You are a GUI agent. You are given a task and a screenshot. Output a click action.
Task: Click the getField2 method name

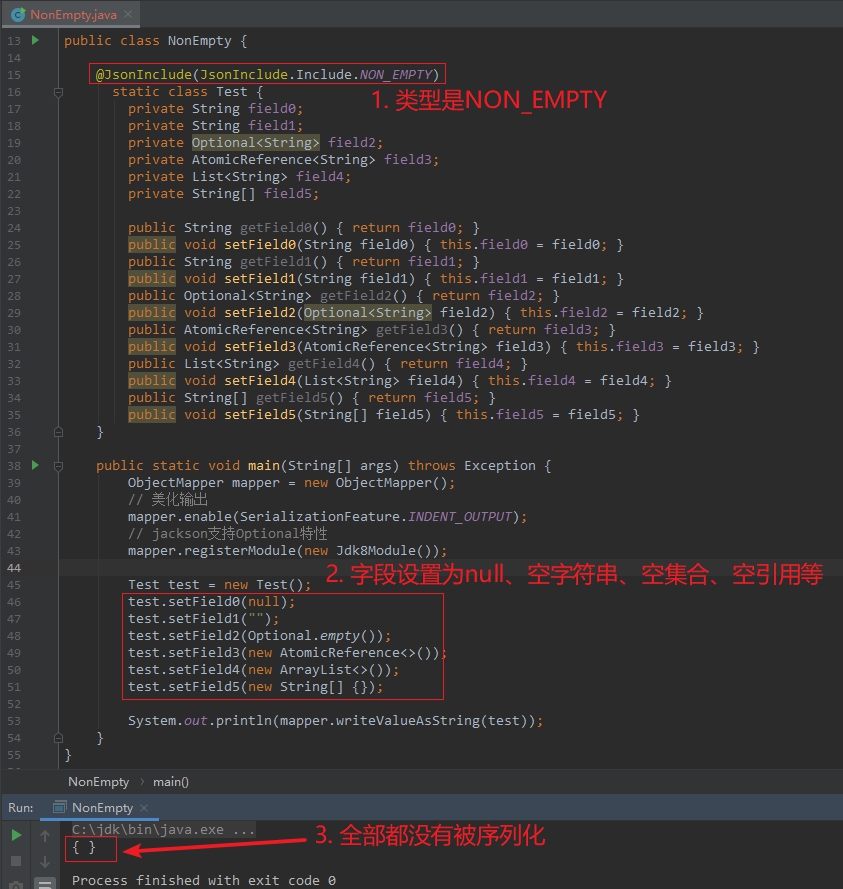click(x=355, y=295)
